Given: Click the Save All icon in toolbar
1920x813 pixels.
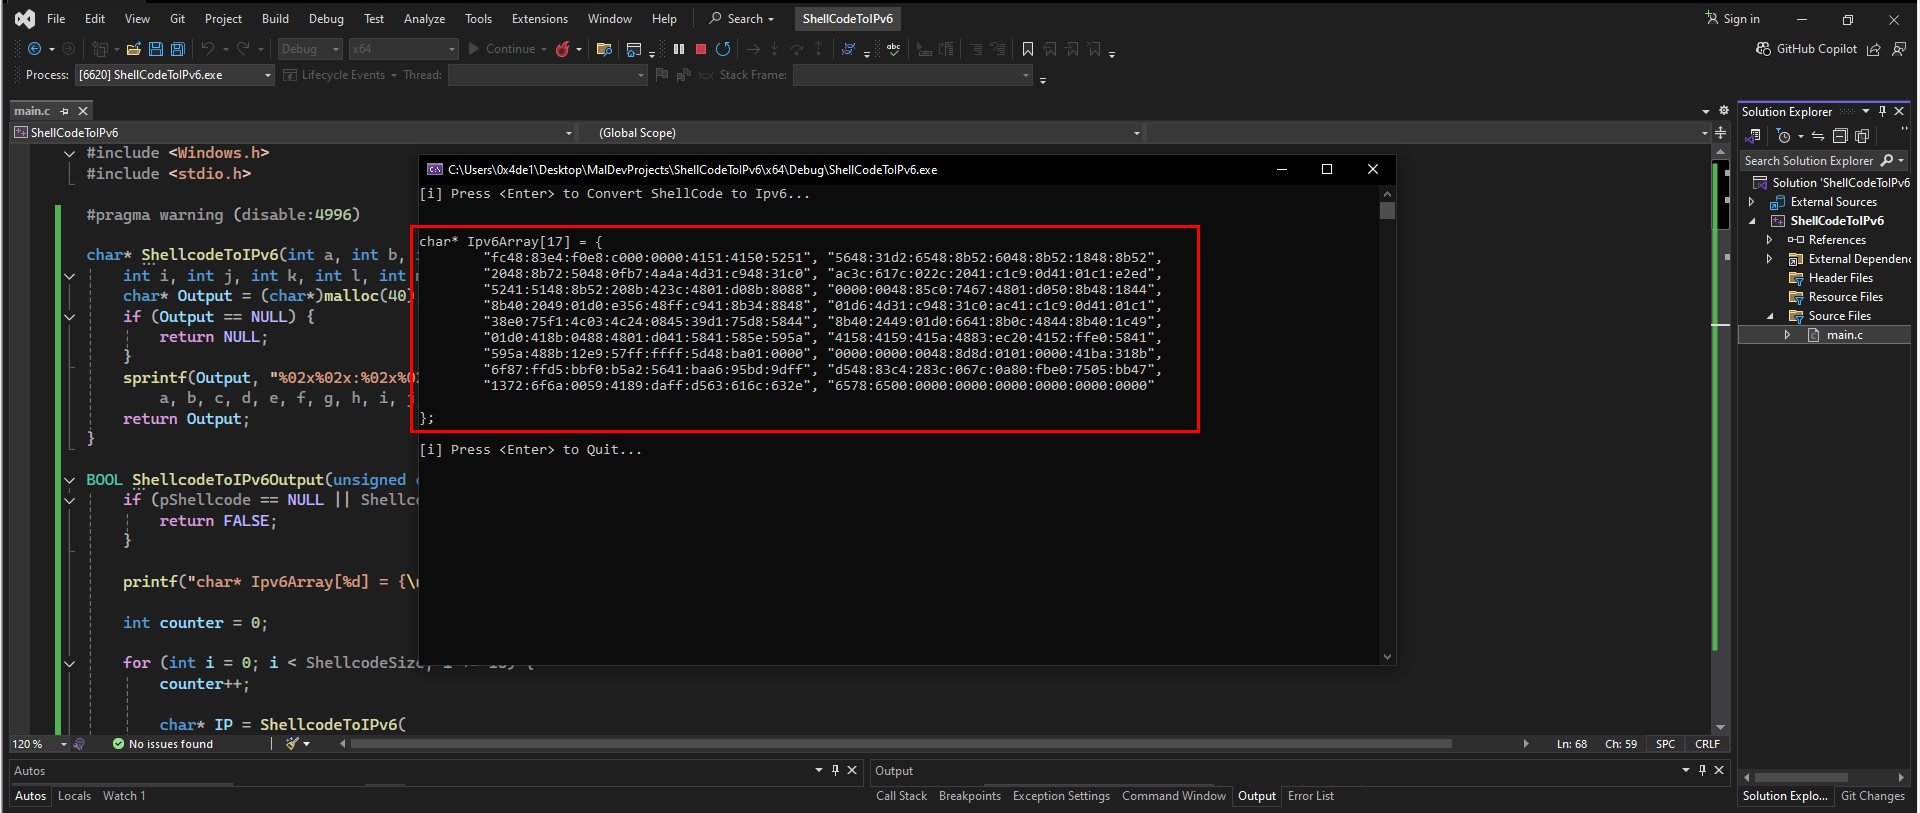Looking at the screenshot, I should [x=177, y=49].
